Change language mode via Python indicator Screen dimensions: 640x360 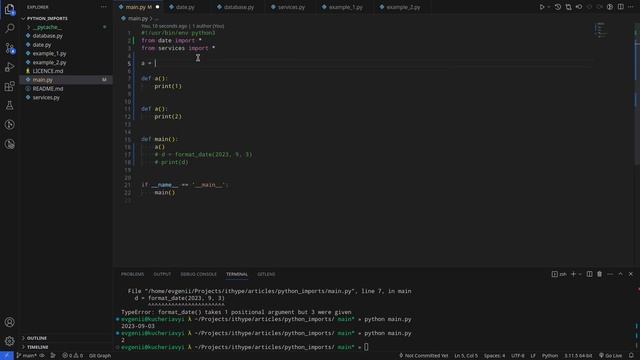[x=550, y=356]
